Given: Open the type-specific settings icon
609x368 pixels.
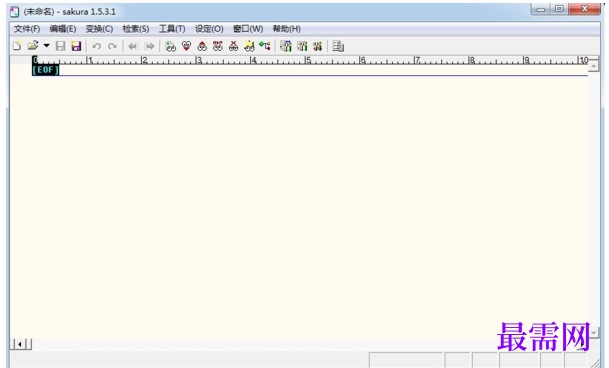Looking at the screenshot, I should pos(302,47).
